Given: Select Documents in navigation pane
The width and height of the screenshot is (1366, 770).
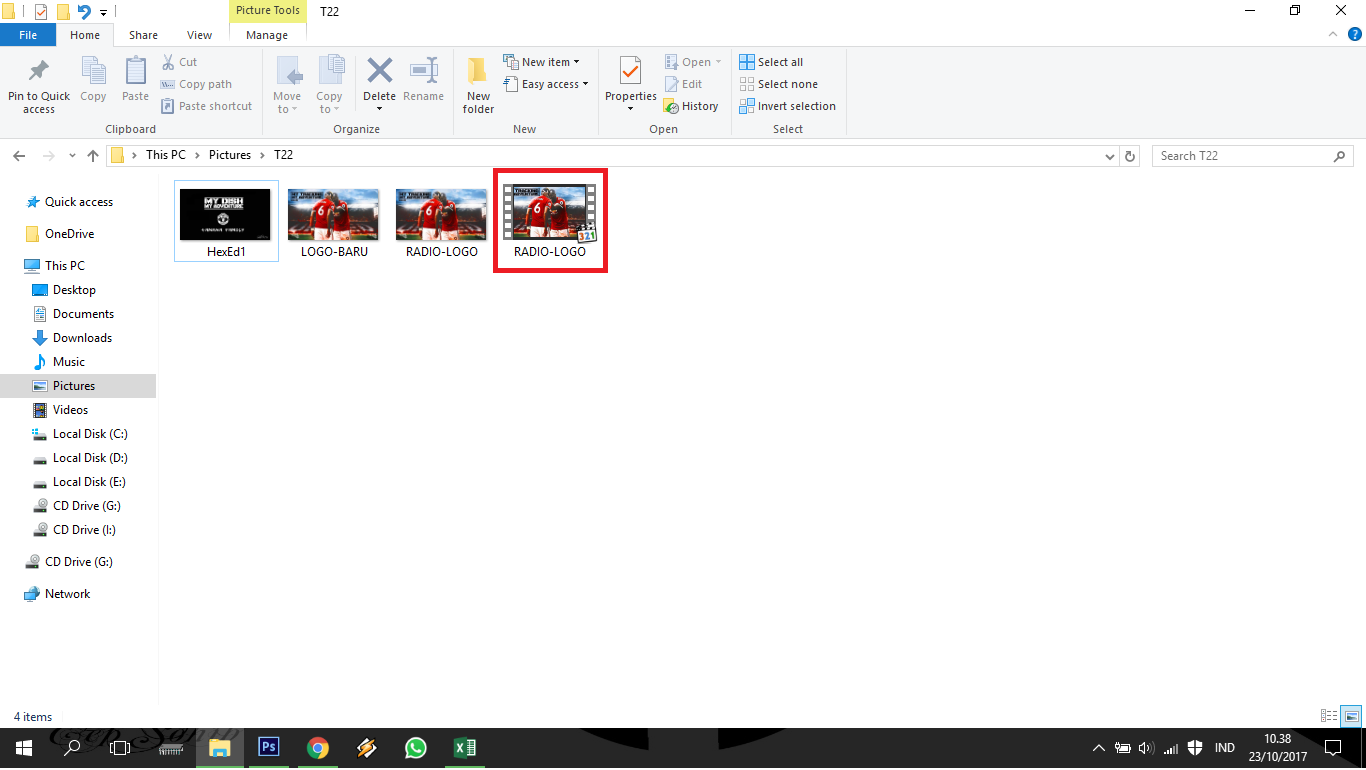Looking at the screenshot, I should (x=83, y=314).
